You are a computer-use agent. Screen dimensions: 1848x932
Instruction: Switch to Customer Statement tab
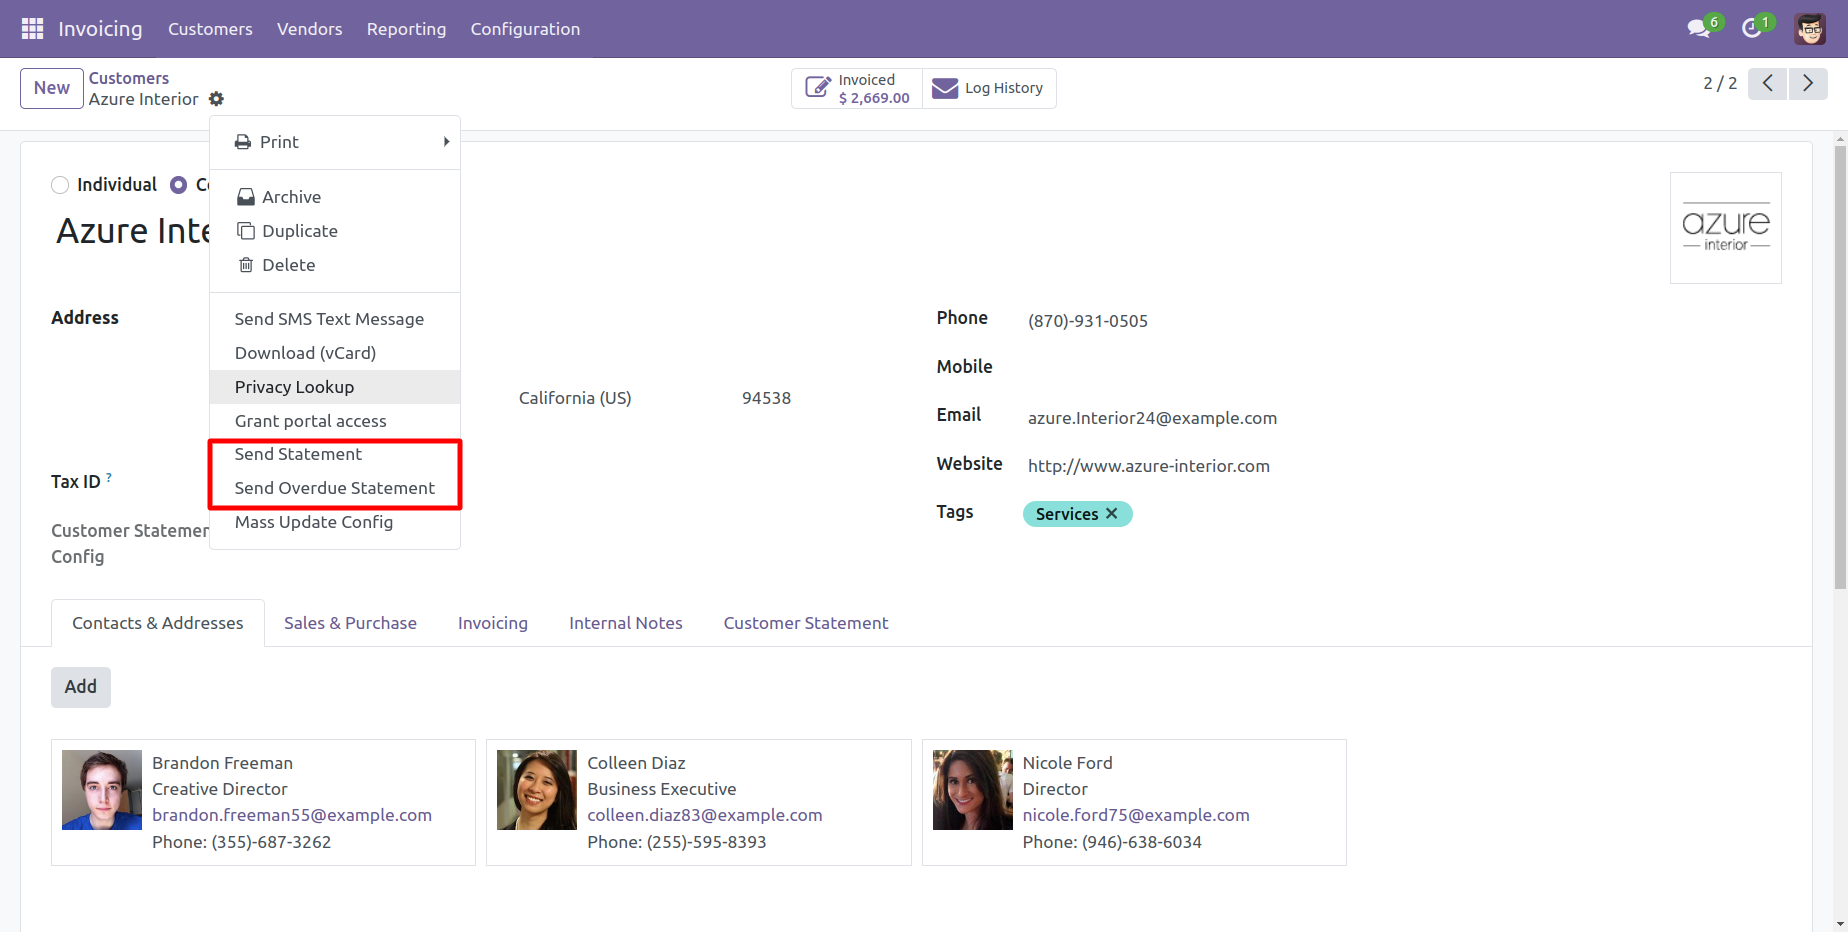(806, 623)
